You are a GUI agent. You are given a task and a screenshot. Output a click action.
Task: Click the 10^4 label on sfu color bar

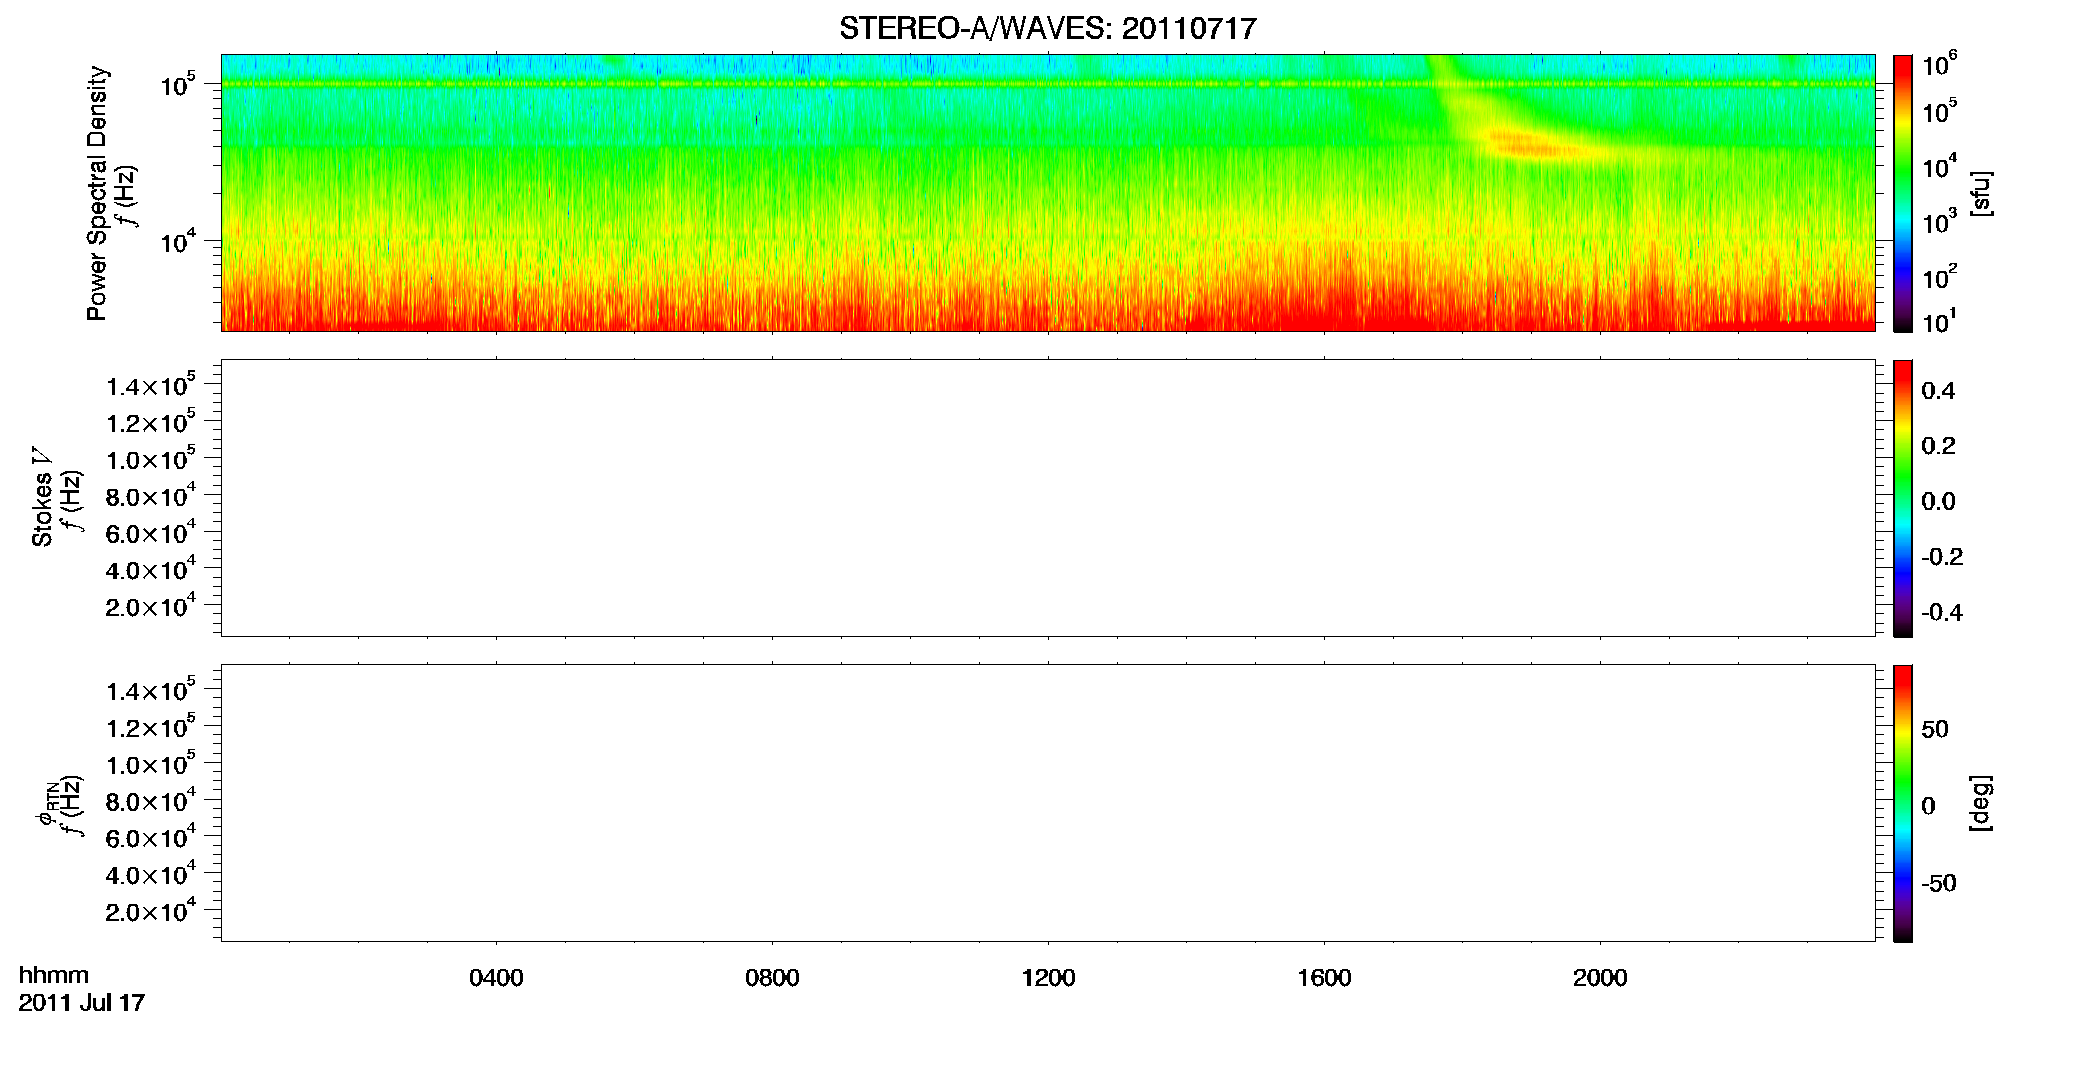click(x=1940, y=166)
